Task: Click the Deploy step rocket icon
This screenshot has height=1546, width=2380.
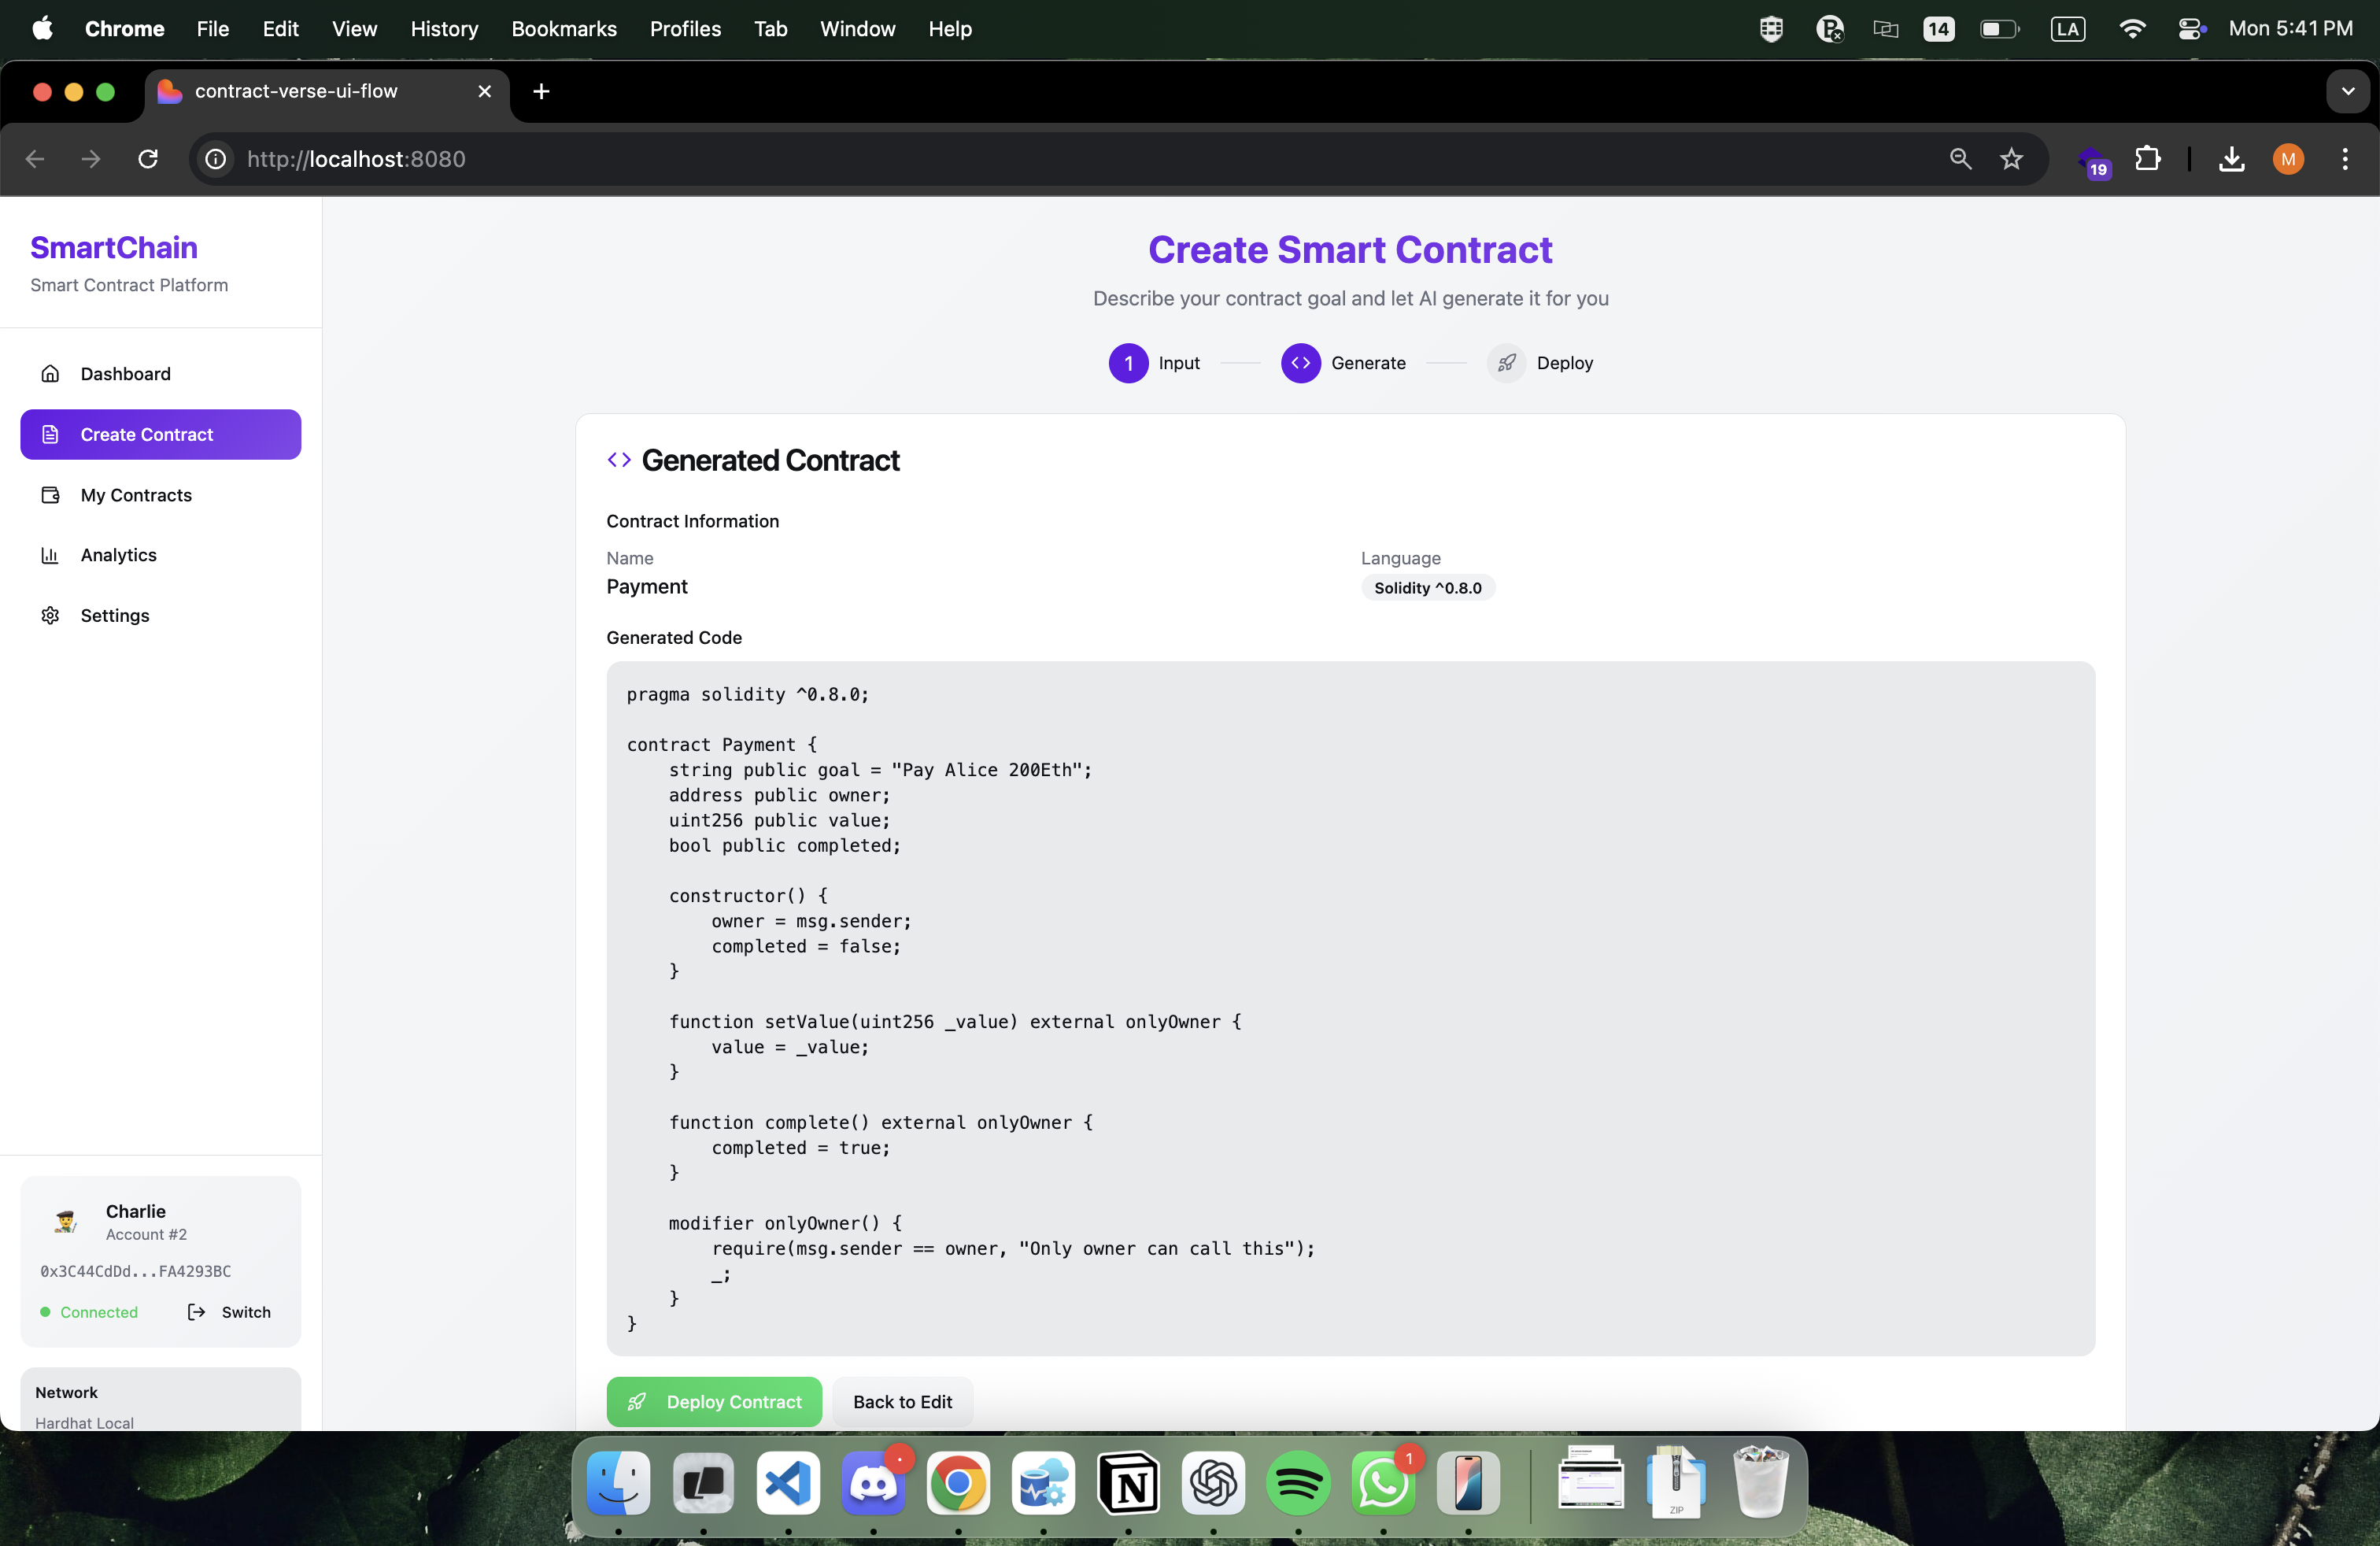Action: [x=1506, y=363]
